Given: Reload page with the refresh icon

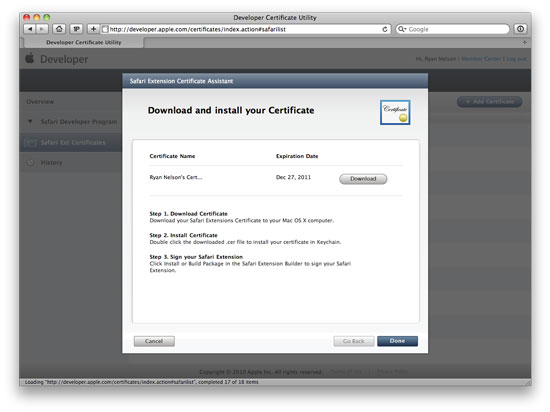Looking at the screenshot, I should point(384,29).
